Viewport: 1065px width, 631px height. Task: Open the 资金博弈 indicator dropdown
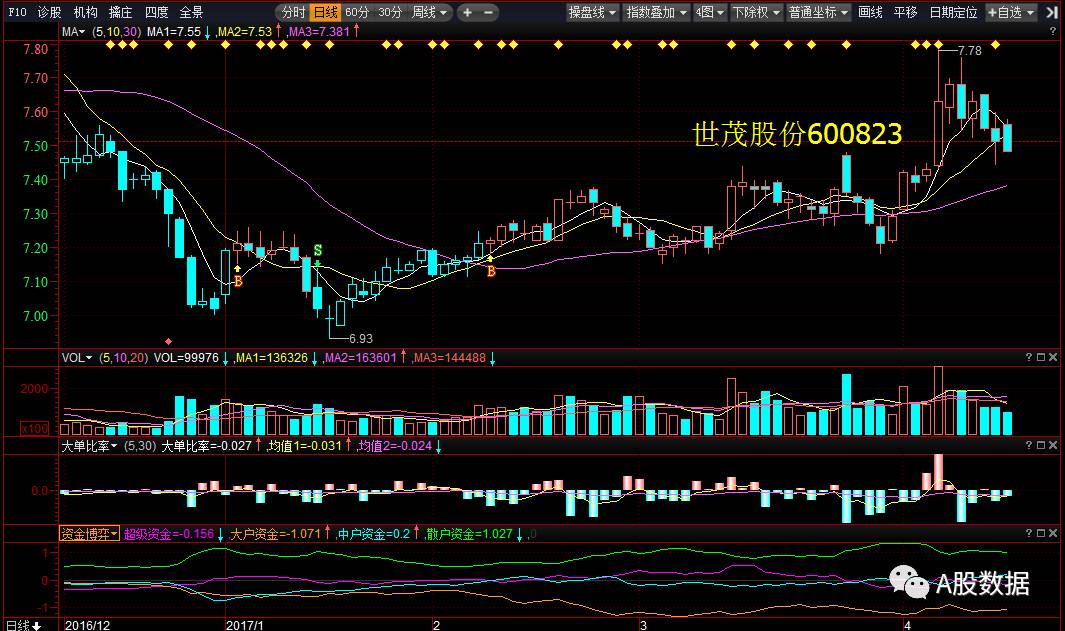(x=89, y=534)
